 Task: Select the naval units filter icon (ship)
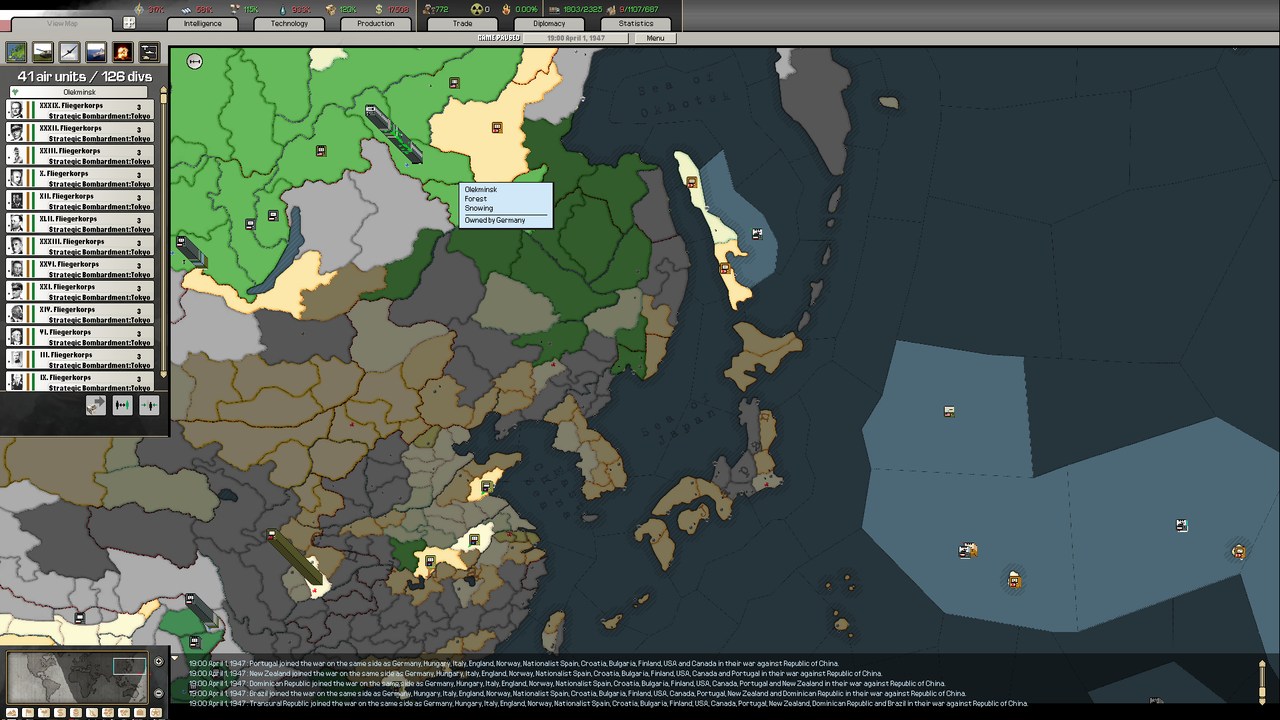coord(96,51)
